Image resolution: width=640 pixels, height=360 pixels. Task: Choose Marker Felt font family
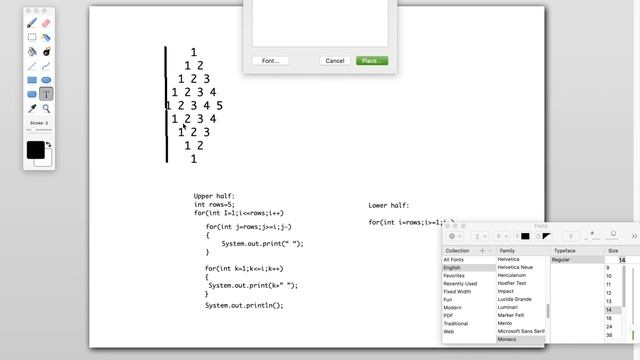pos(521,315)
